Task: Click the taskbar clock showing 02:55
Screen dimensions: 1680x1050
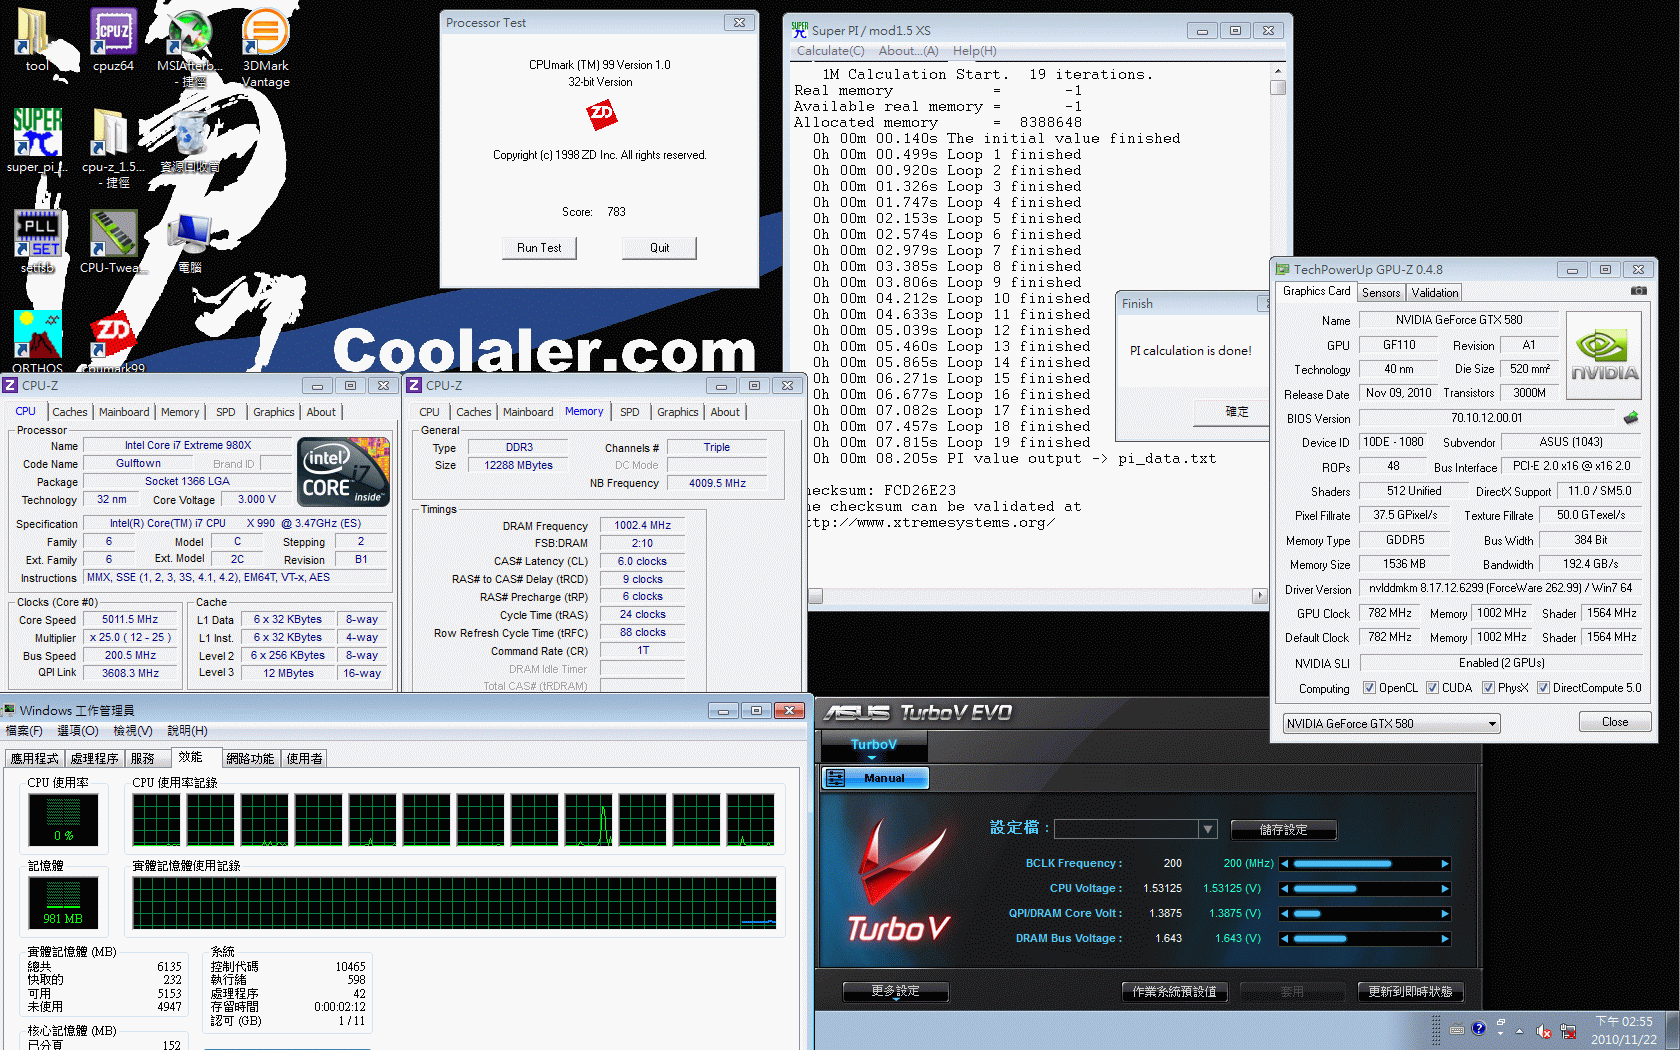Action: [1624, 1030]
